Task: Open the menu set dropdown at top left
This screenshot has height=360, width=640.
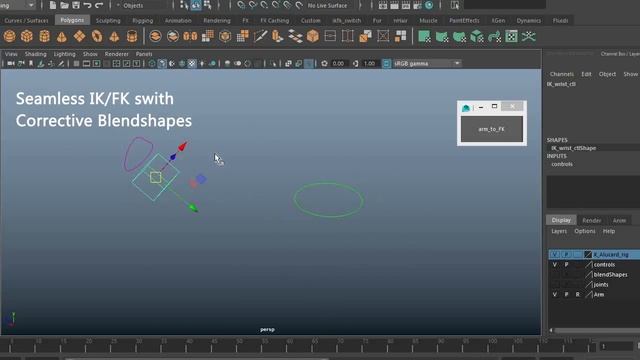Action: (x=17, y=5)
